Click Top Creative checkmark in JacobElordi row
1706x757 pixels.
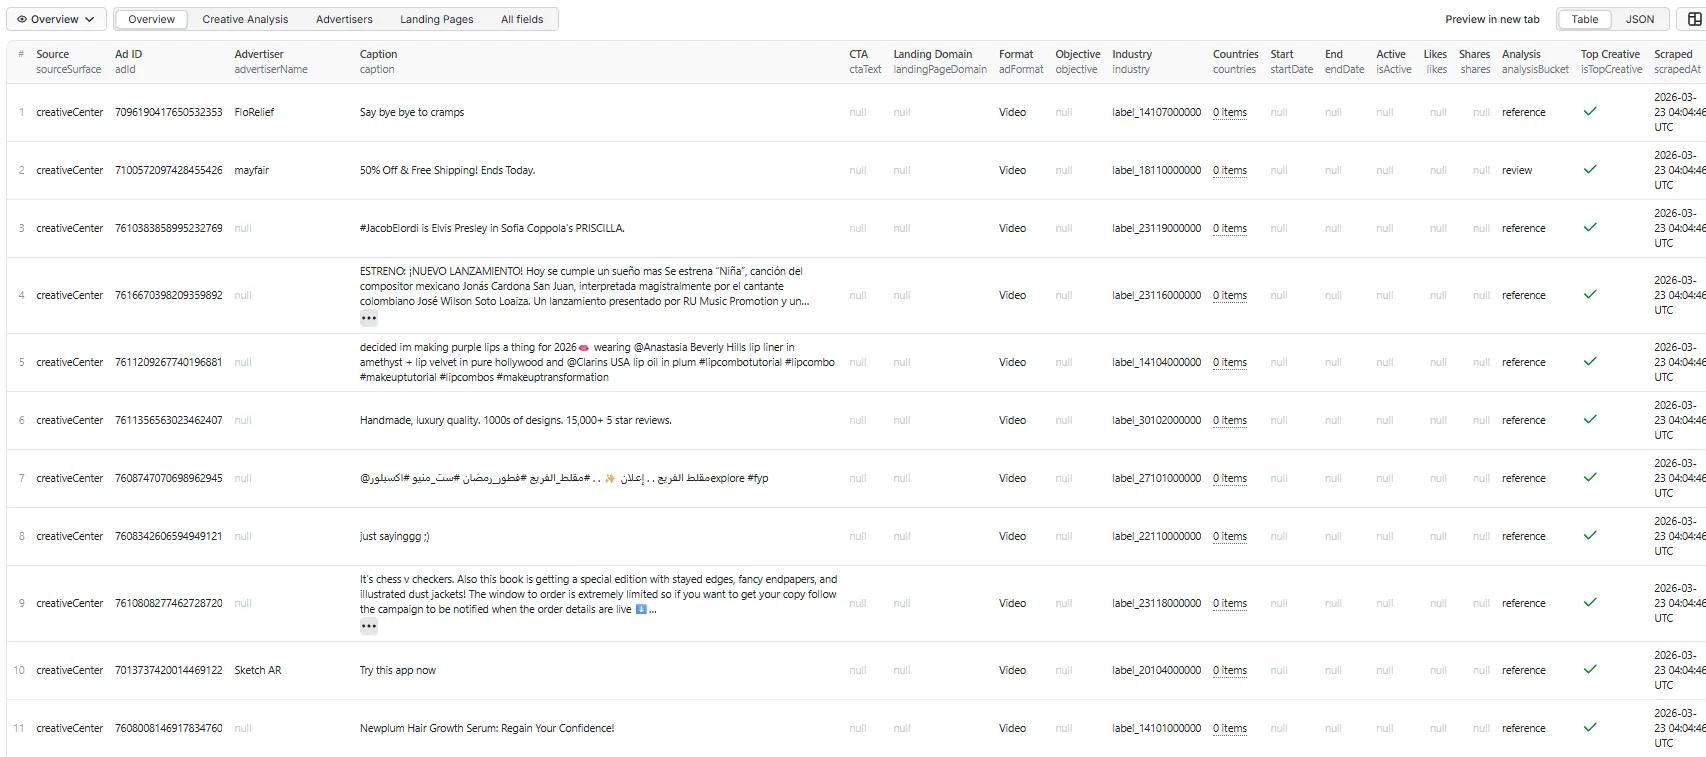1590,227
